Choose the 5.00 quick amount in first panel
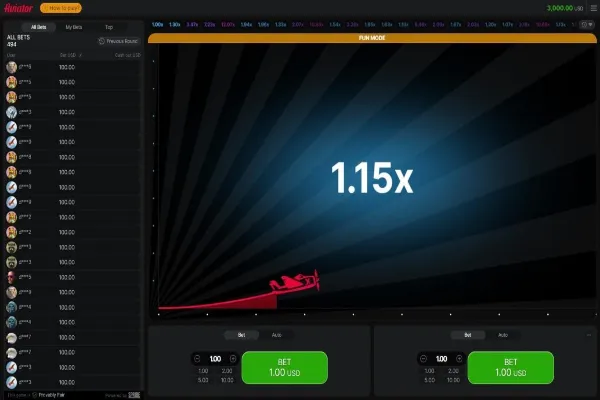Viewport: 600px width, 400px height. pyautogui.click(x=203, y=380)
